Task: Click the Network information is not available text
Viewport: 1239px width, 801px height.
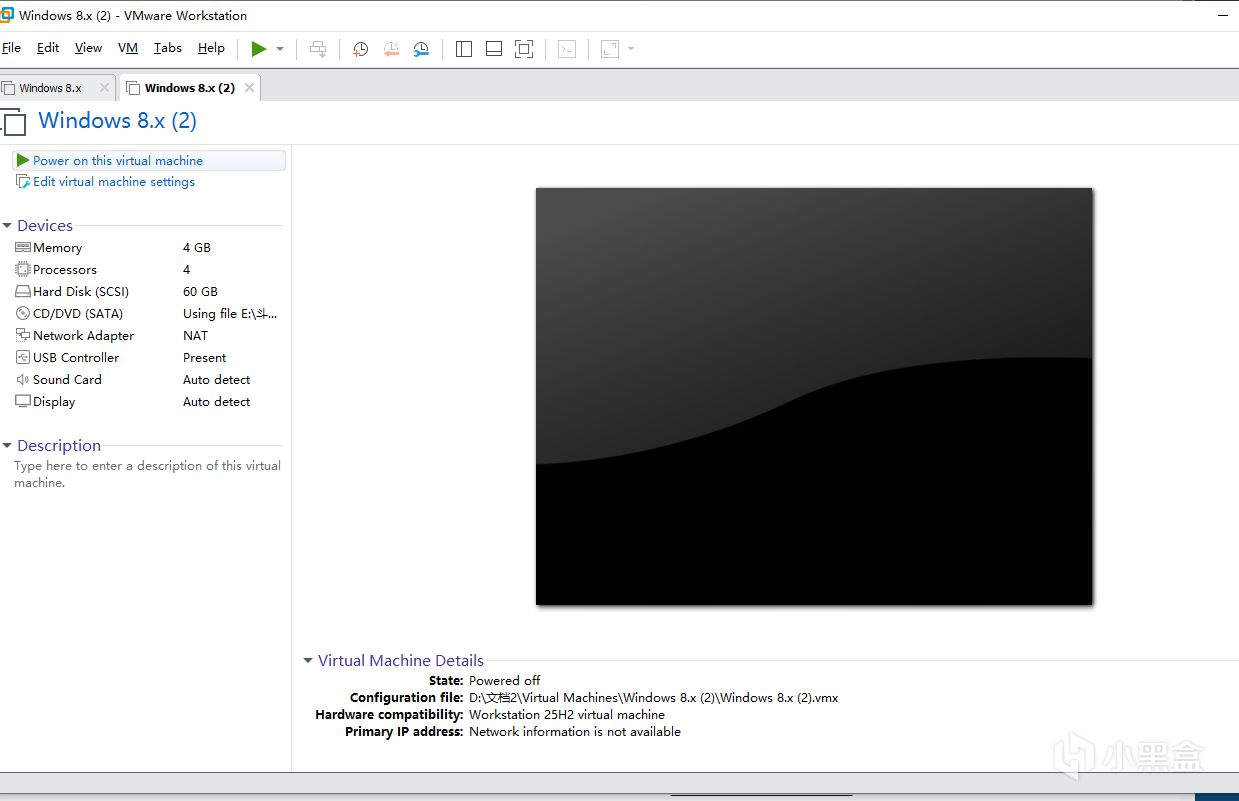Action: 575,732
